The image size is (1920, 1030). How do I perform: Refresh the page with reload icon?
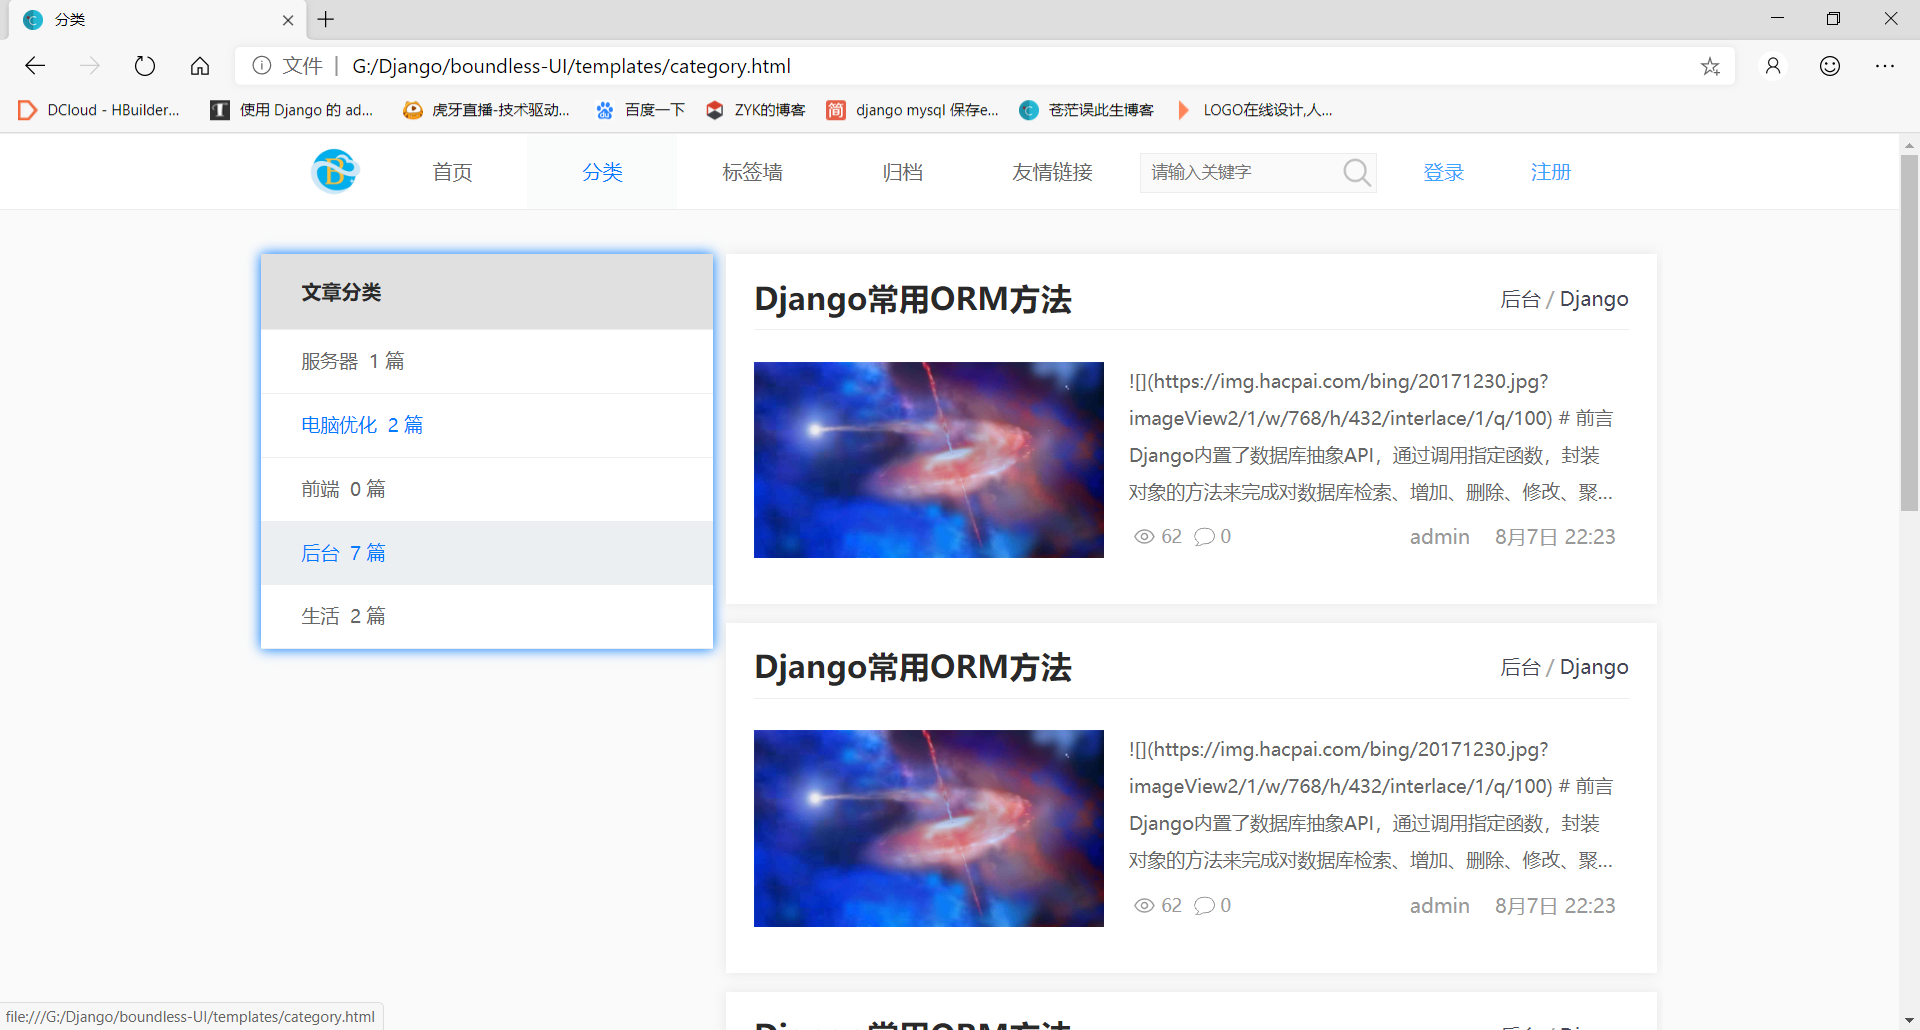pyautogui.click(x=145, y=66)
